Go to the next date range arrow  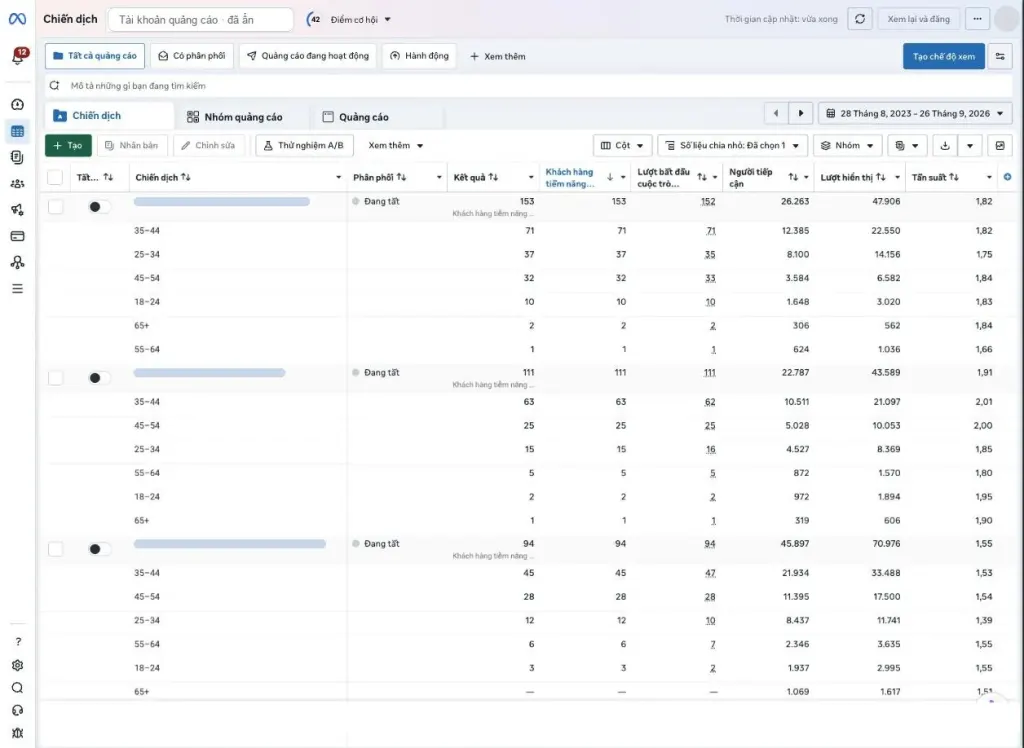801,113
